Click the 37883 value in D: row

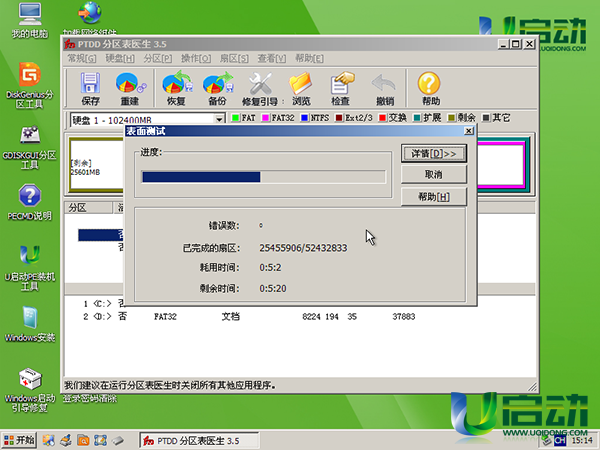pyautogui.click(x=404, y=316)
